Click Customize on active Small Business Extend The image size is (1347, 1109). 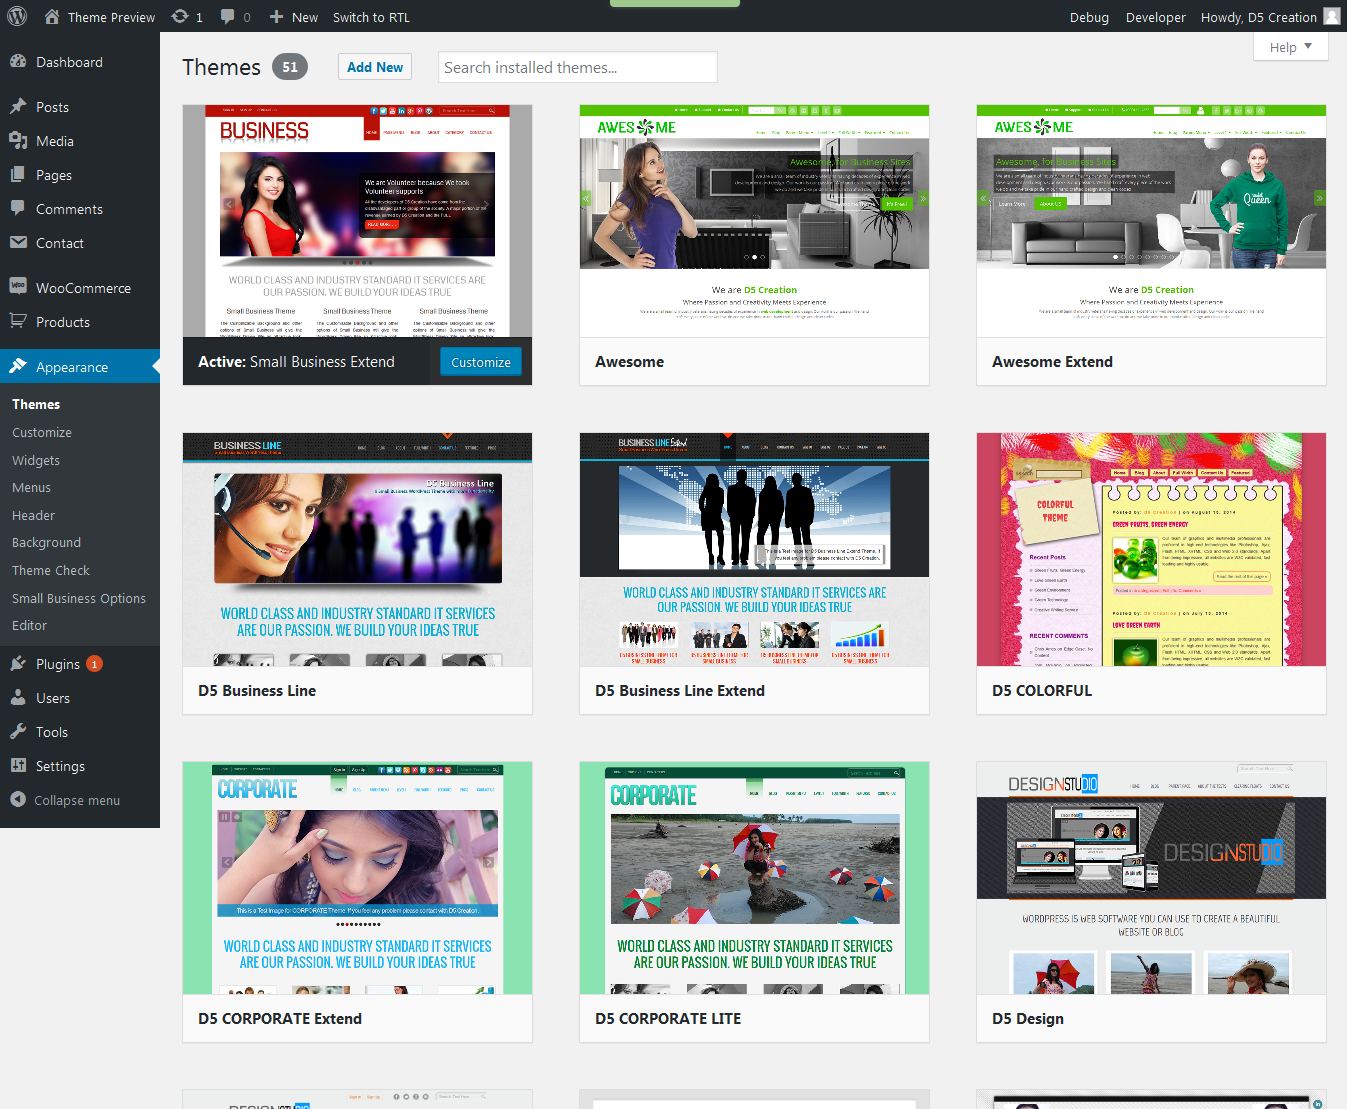tap(481, 362)
